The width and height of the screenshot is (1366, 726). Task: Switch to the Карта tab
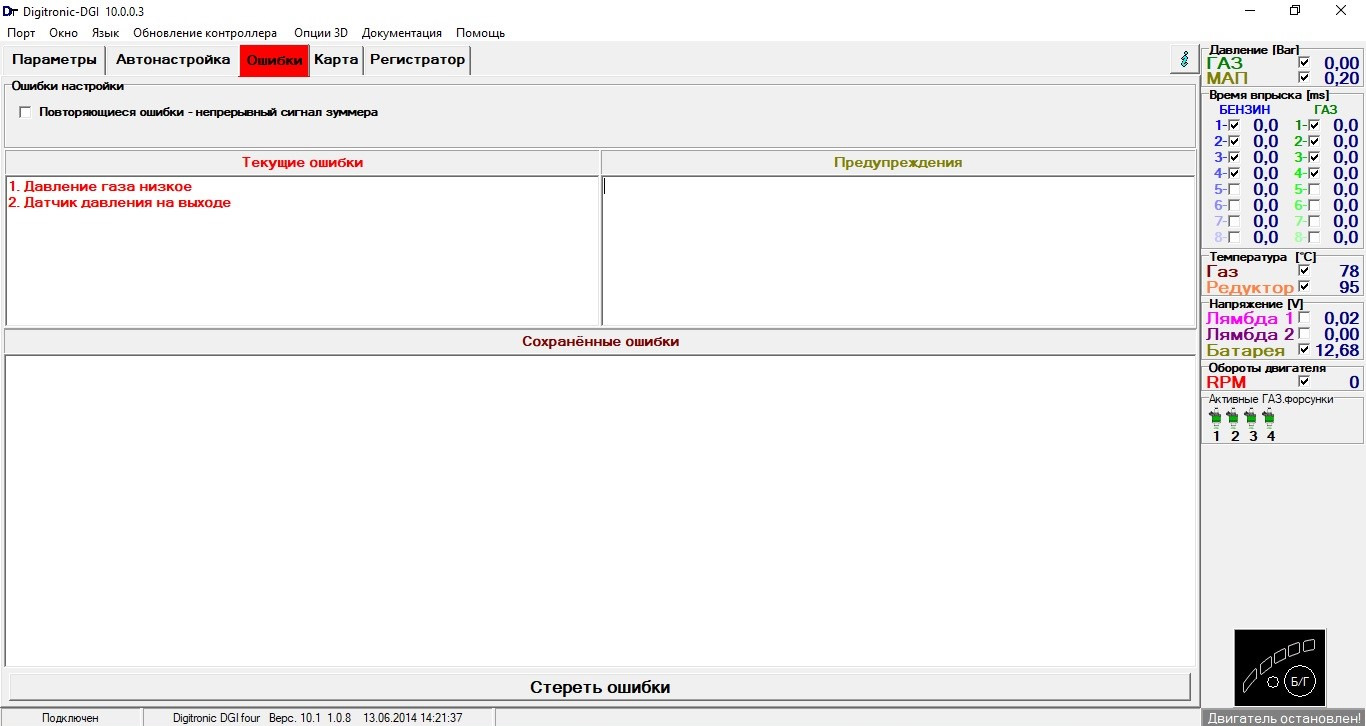pyautogui.click(x=336, y=60)
